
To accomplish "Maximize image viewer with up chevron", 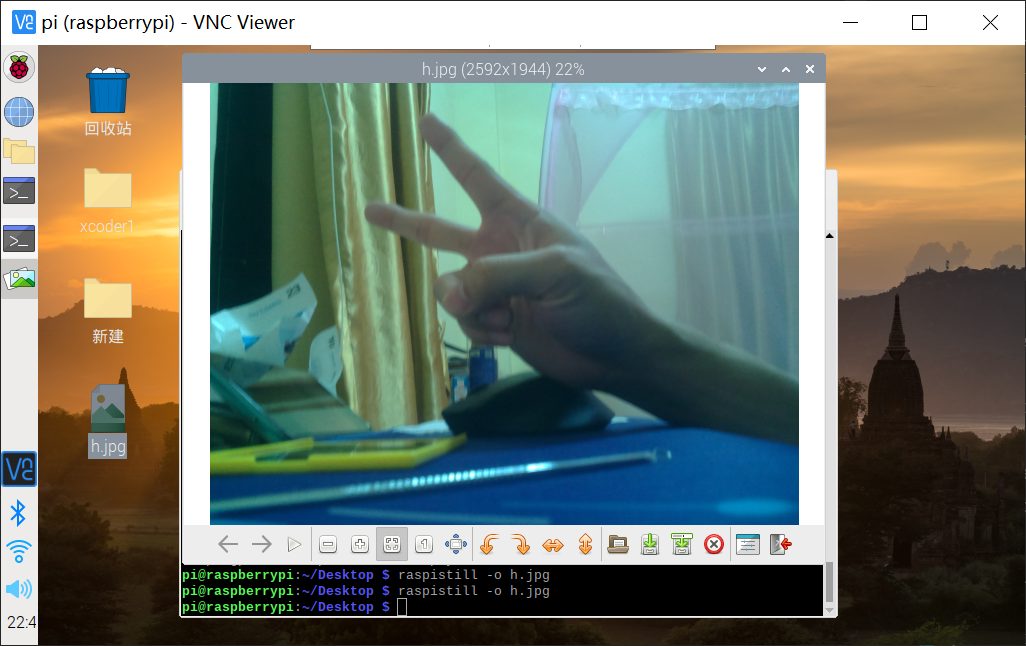I will [786, 69].
